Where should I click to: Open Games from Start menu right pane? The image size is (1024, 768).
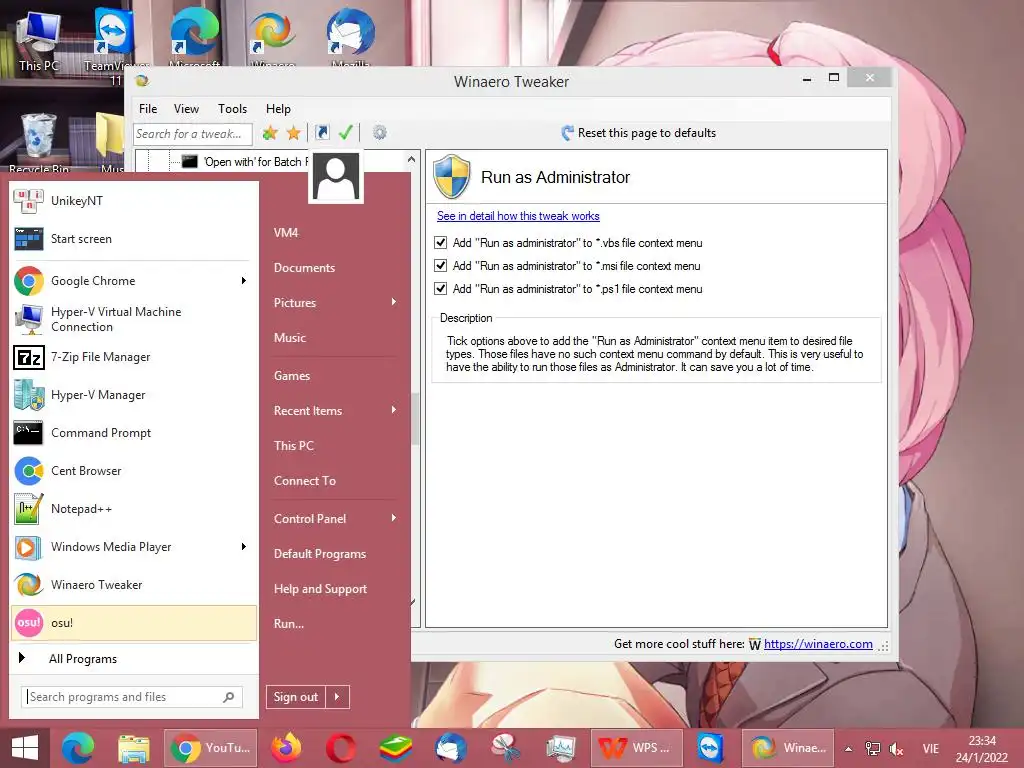tap(292, 376)
